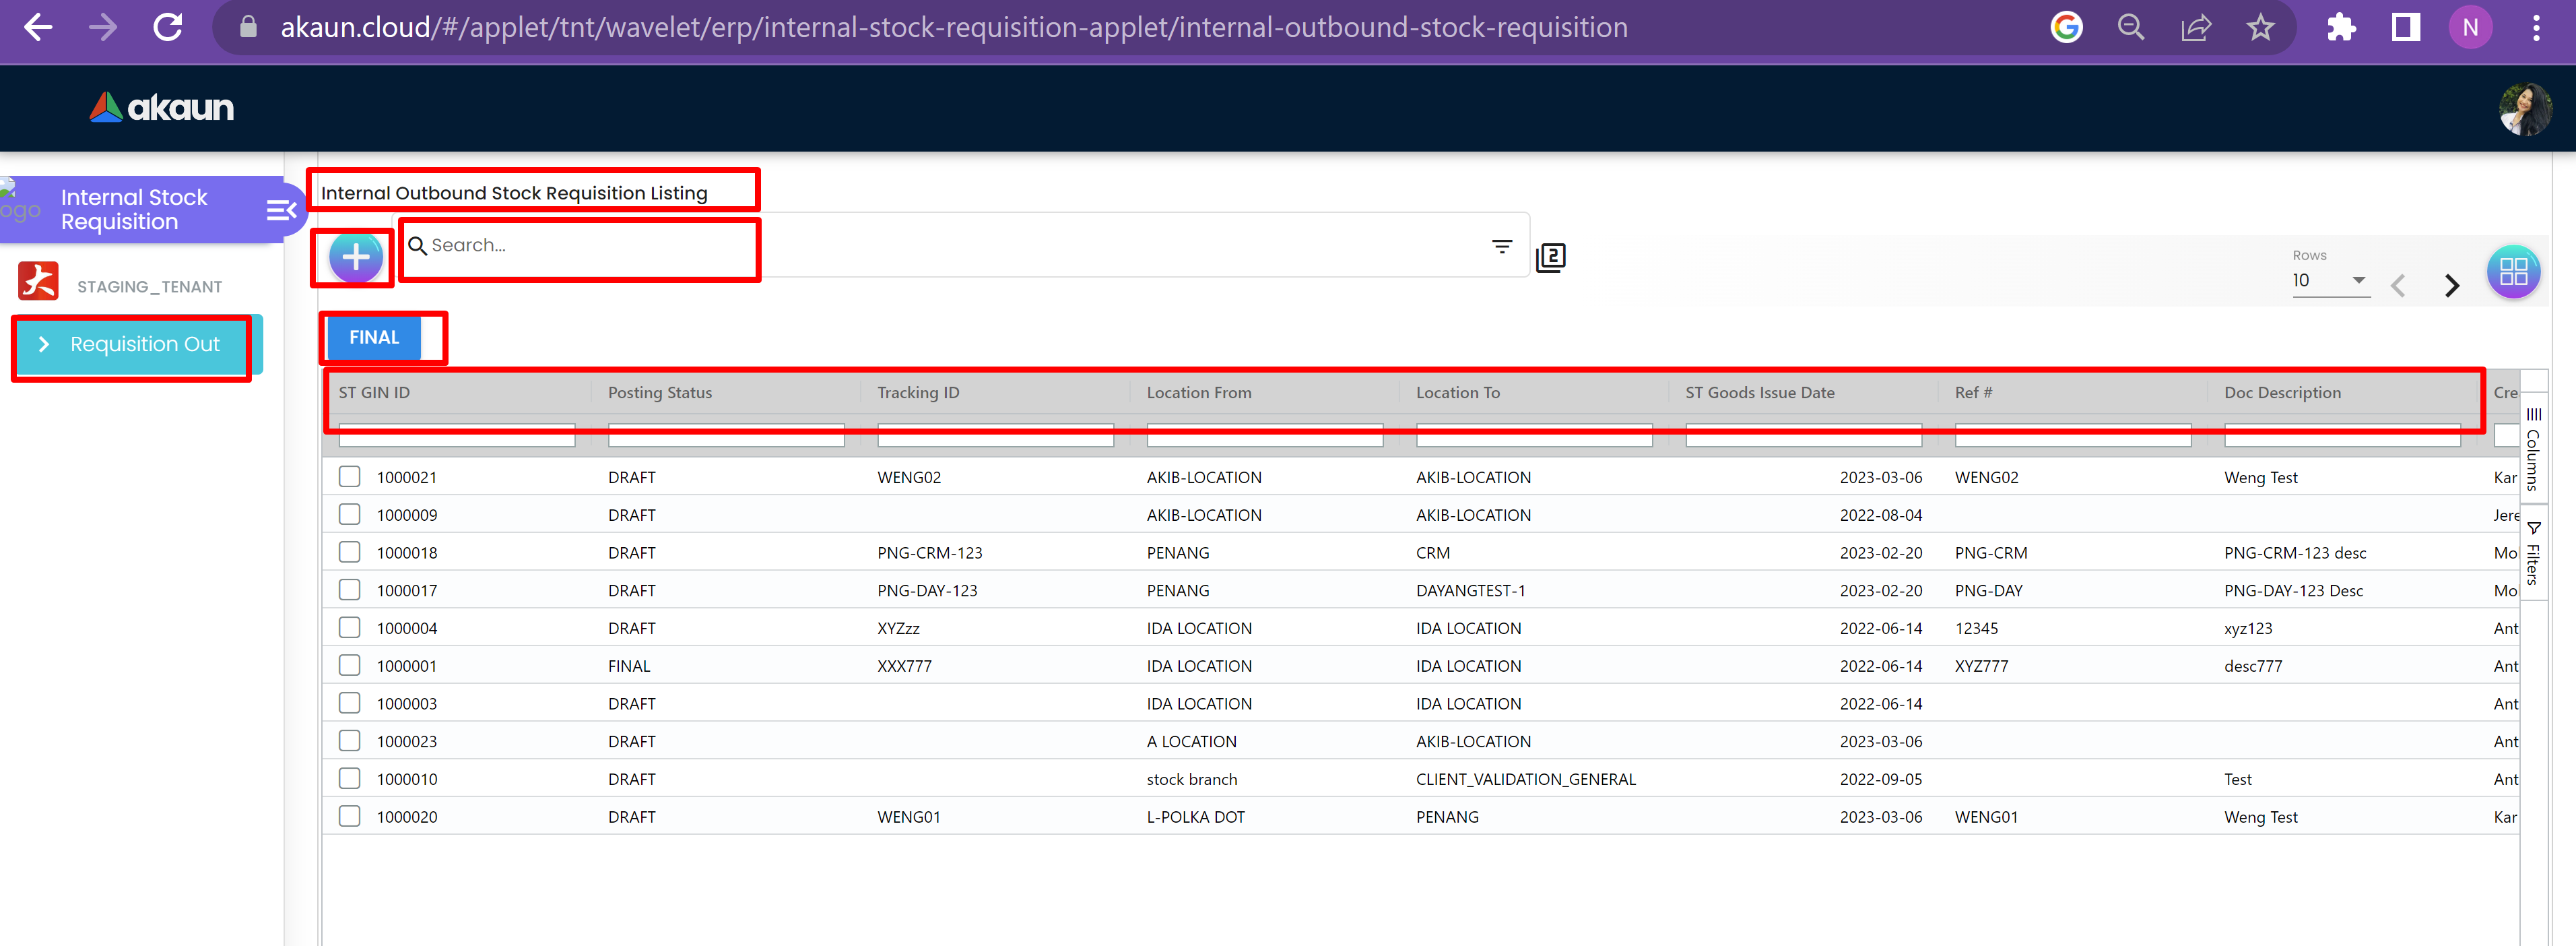
Task: Click the plus create requisition button
Action: click(356, 258)
